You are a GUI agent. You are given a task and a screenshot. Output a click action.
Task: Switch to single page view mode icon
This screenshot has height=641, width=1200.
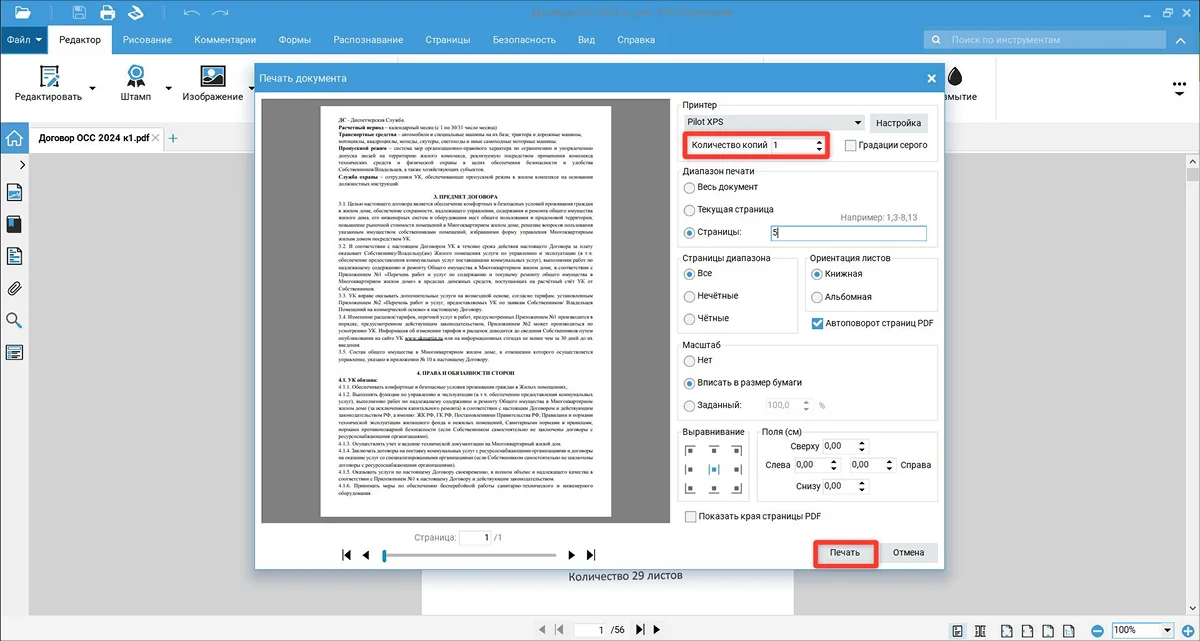pos(958,630)
